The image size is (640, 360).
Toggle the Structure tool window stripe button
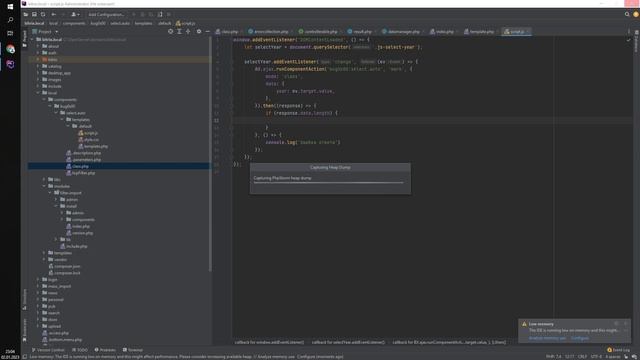coord(24,299)
